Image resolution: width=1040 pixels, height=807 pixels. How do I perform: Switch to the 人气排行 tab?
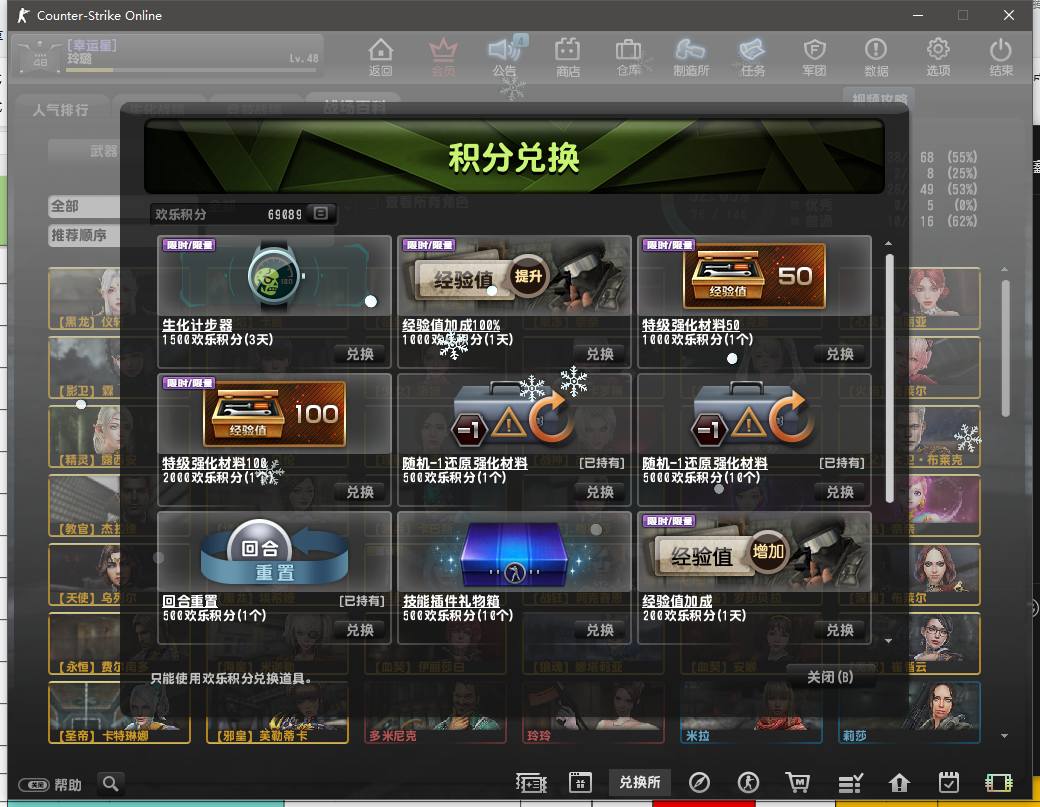[60, 110]
